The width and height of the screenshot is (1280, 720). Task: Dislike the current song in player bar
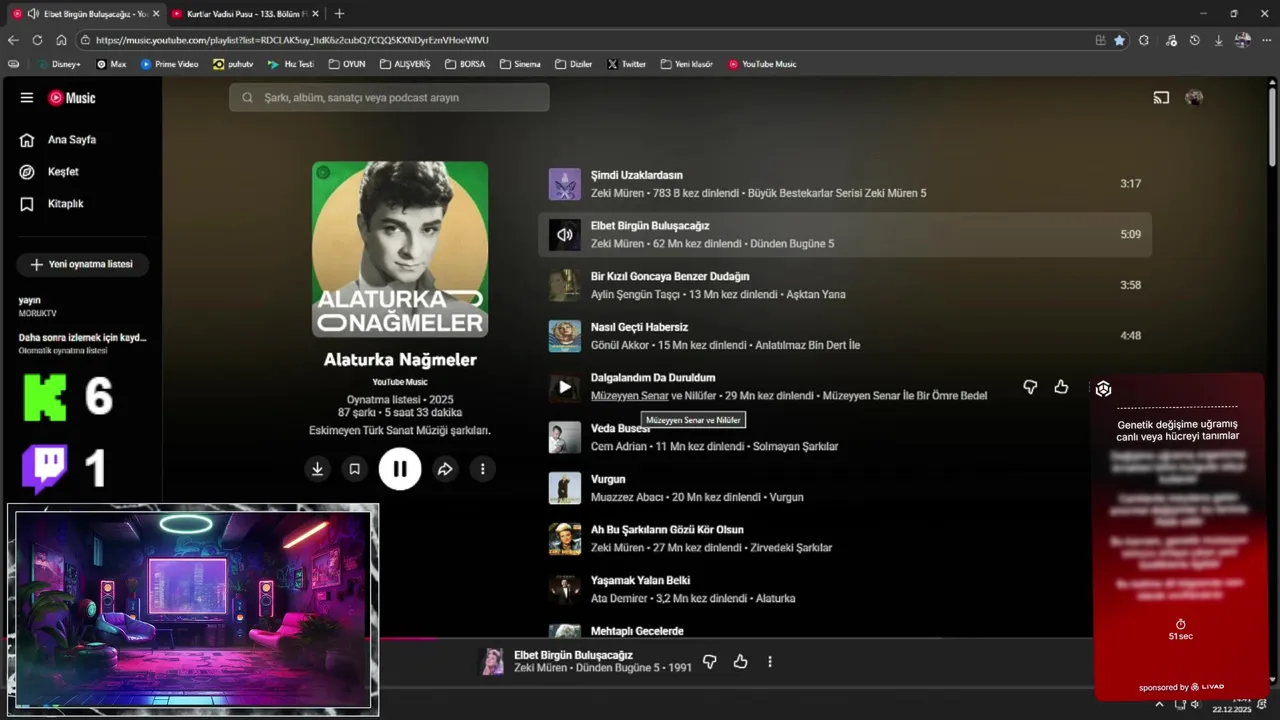(709, 662)
